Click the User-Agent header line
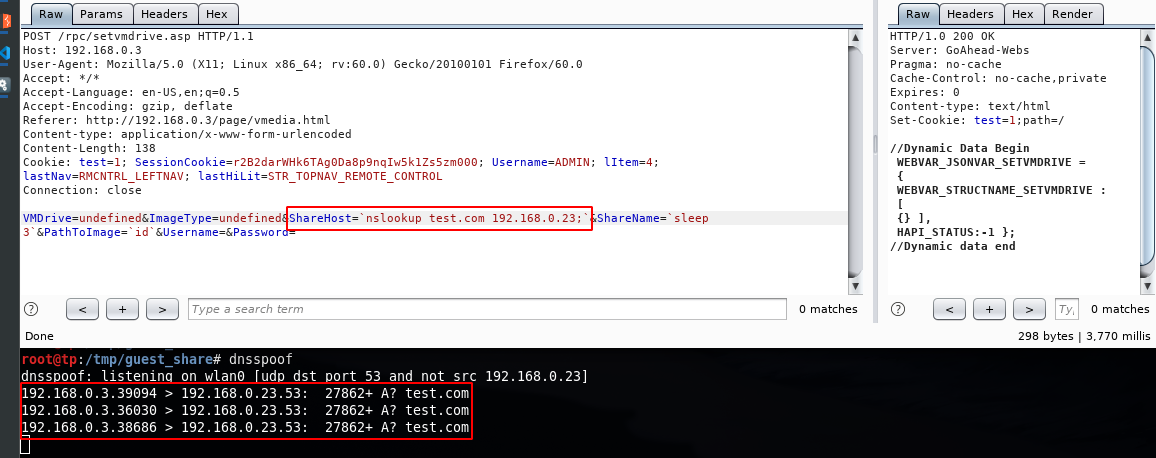 point(302,64)
